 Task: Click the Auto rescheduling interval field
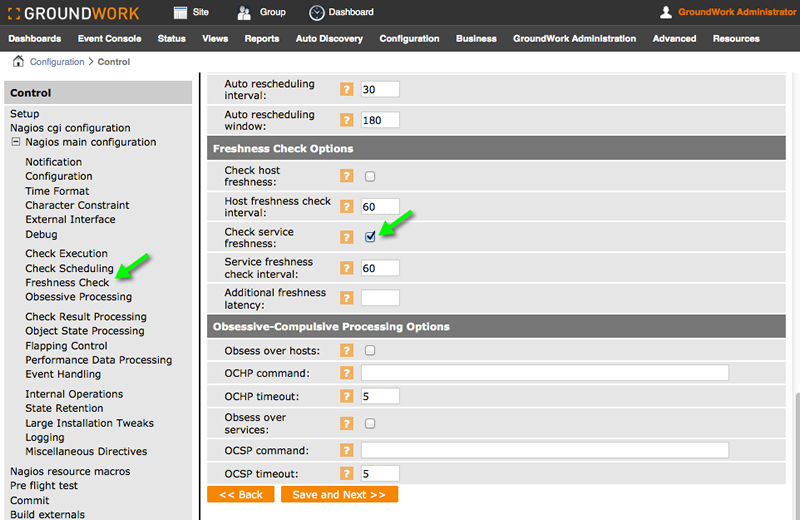click(x=380, y=89)
